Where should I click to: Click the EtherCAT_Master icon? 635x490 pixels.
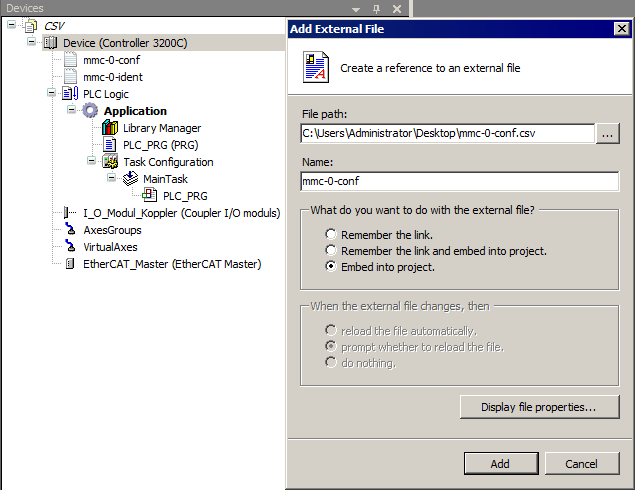70,264
